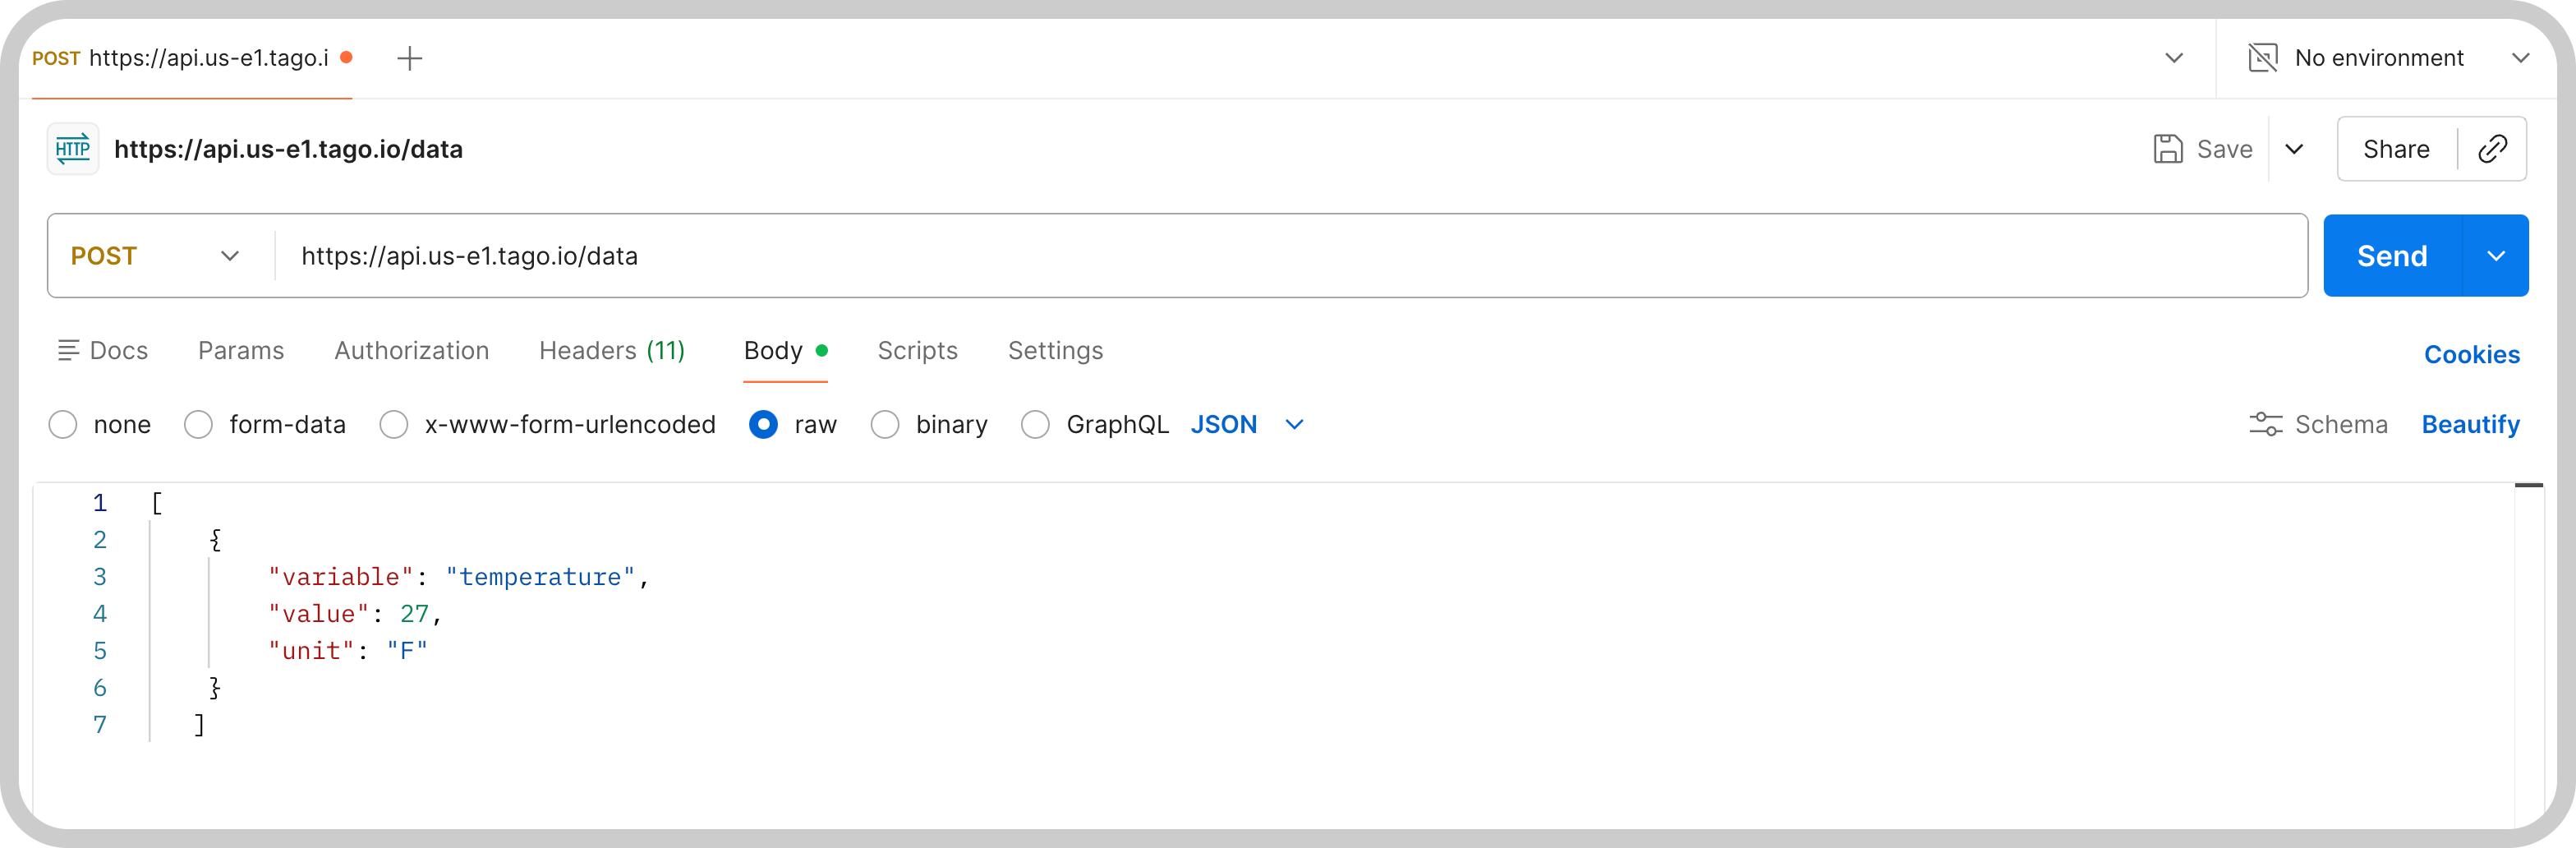Viewport: 2576px width, 848px height.
Task: Open the JSON format dropdown
Action: (x=1247, y=424)
